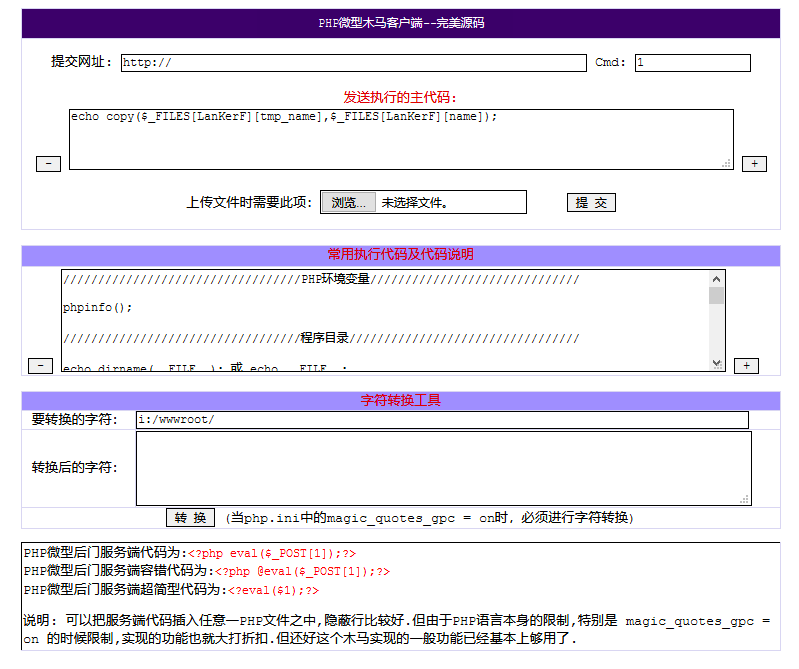Viewport: 799px width, 669px height.
Task: Click the converted characters textarea resize grip
Action: point(744,499)
